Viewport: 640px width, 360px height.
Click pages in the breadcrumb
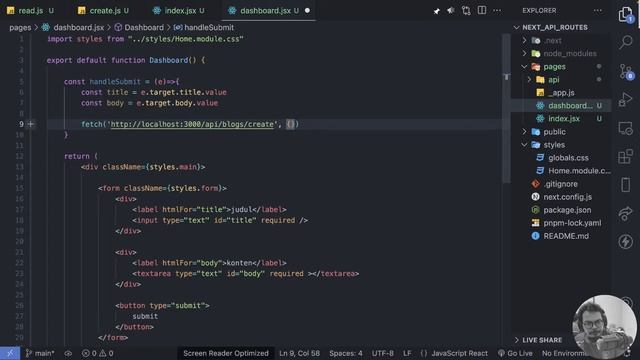tap(20, 27)
